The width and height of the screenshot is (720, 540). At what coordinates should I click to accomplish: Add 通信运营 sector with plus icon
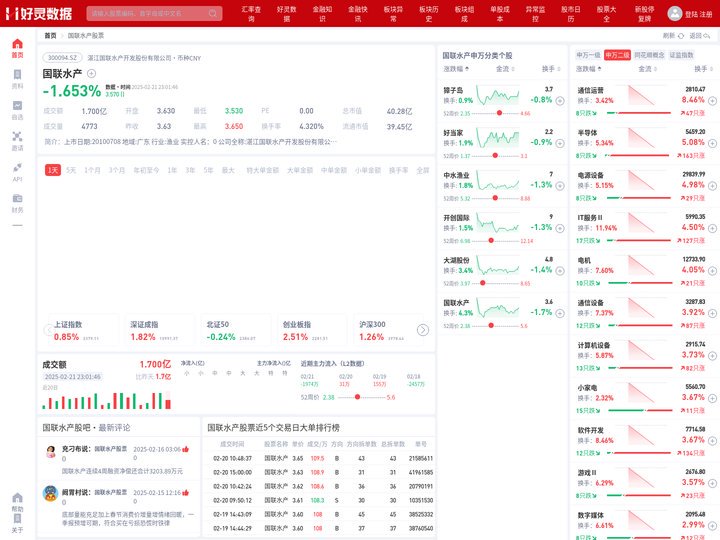coord(712,101)
